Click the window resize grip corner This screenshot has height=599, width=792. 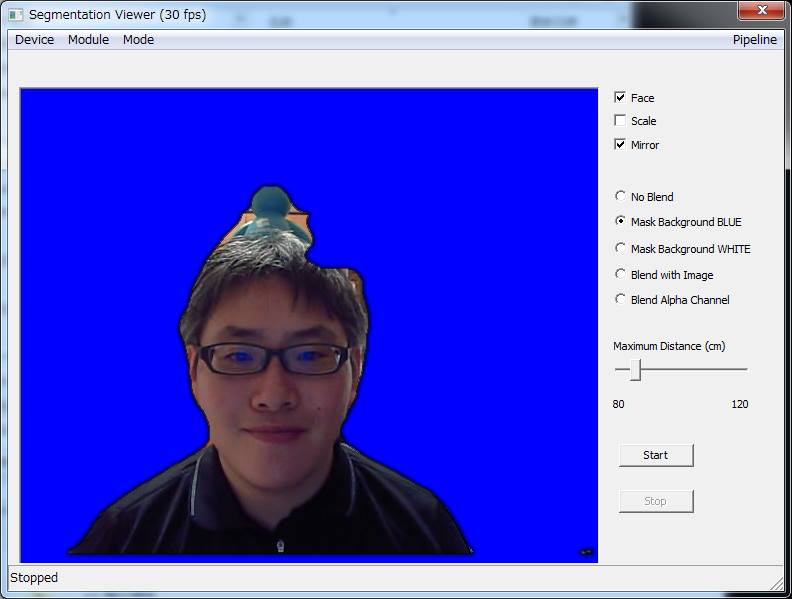[x=777, y=583]
